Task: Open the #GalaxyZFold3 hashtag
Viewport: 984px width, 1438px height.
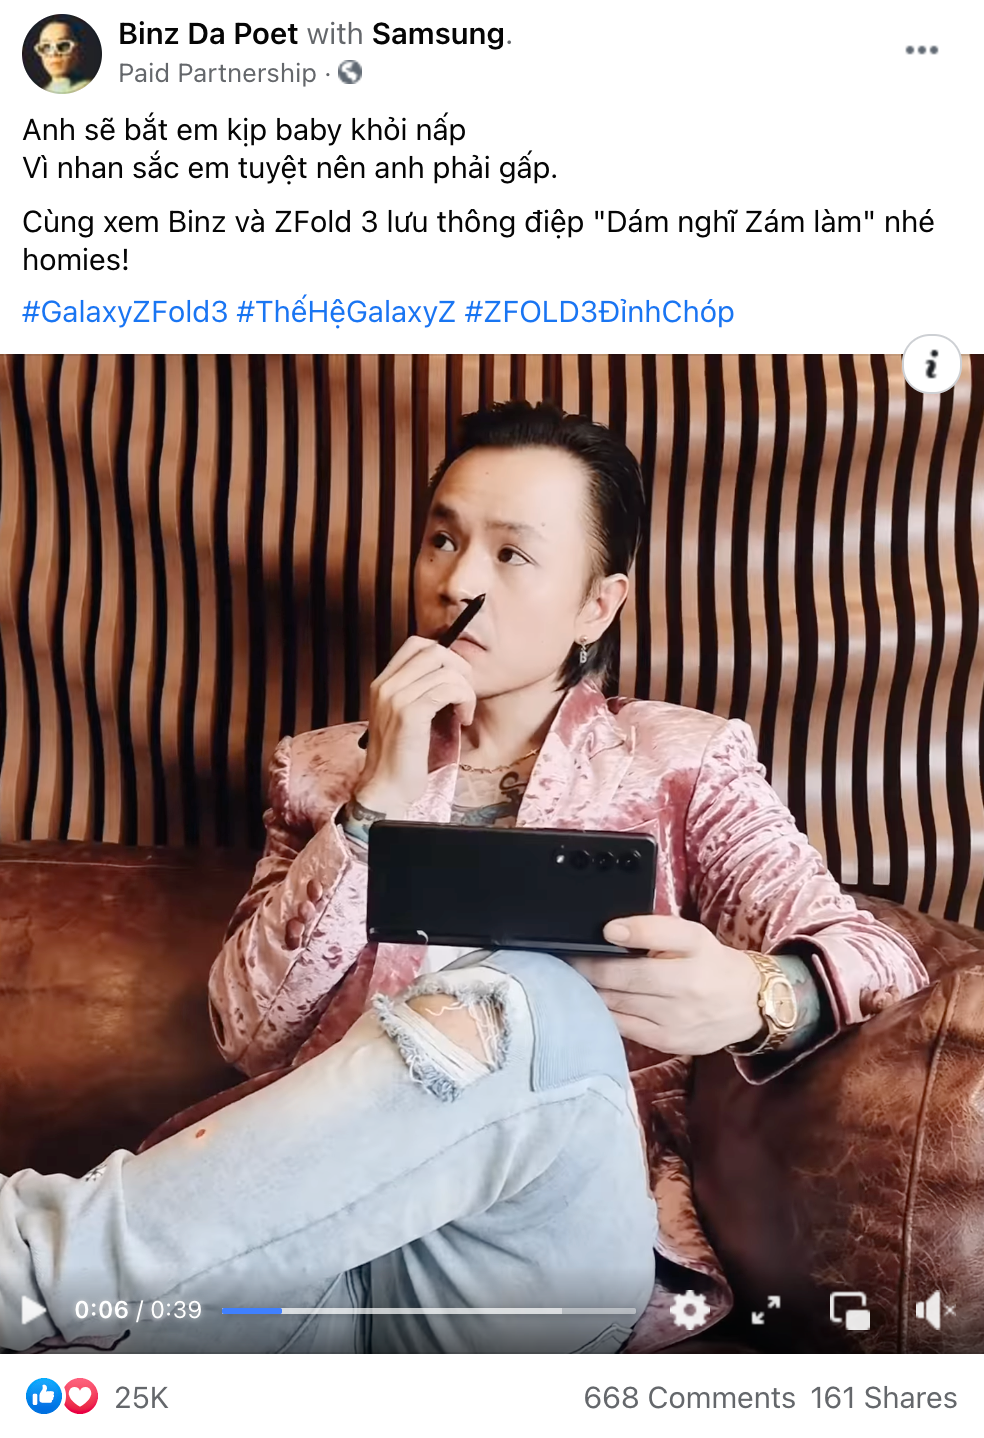Action: click(125, 312)
